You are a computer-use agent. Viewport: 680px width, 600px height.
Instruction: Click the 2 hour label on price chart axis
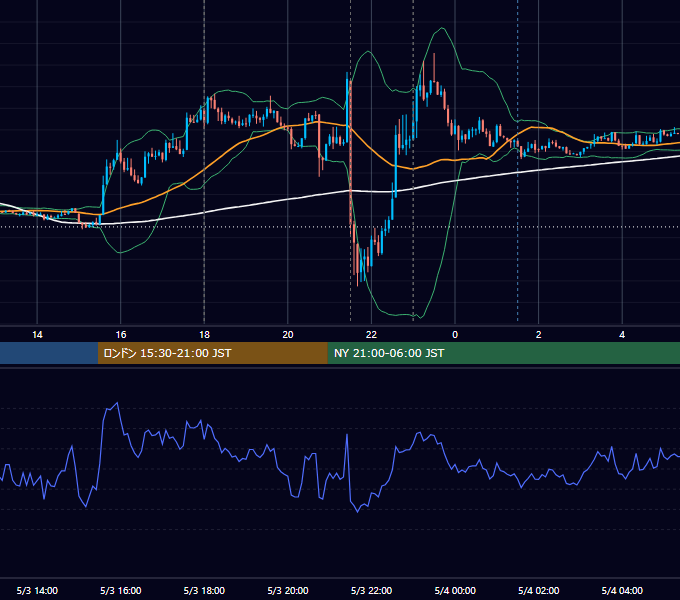point(539,335)
